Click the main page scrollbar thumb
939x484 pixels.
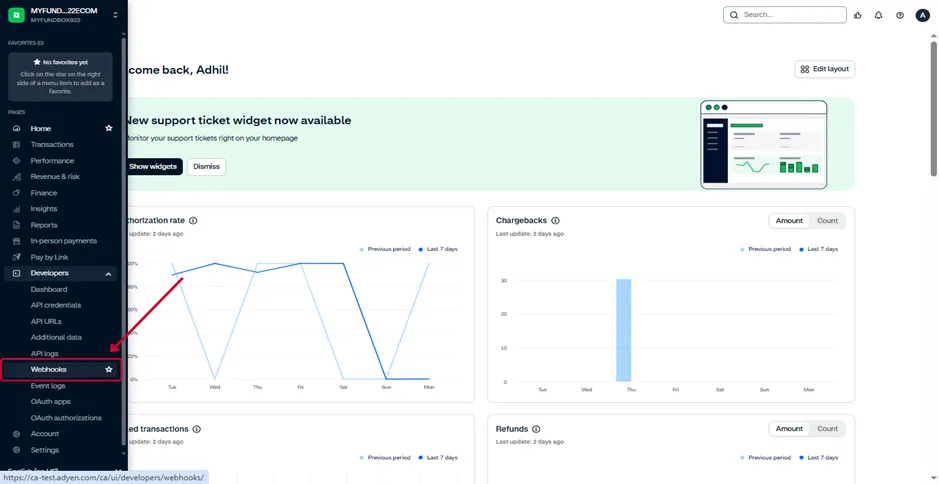tap(934, 108)
